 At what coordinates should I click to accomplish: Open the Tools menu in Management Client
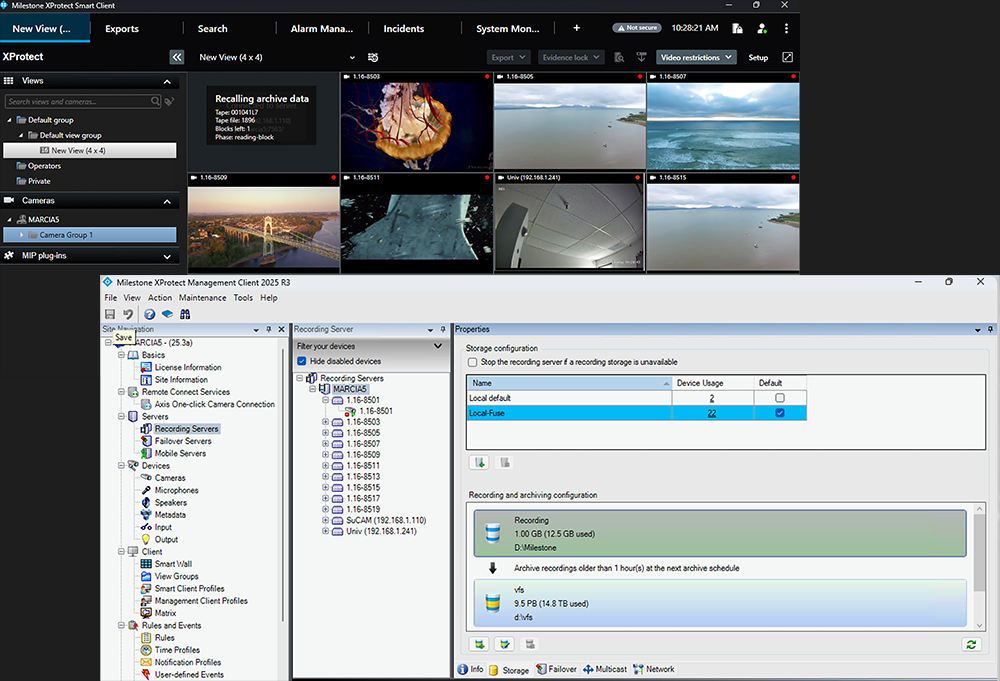coord(243,298)
